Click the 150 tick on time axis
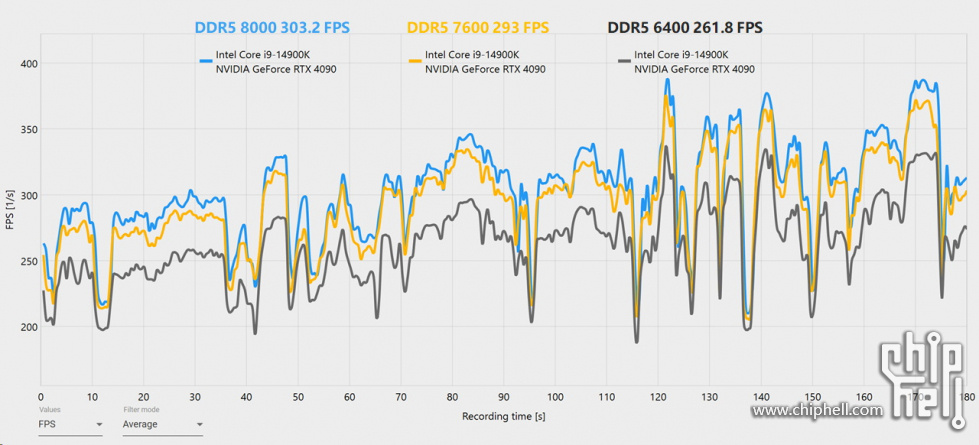Image resolution: width=979 pixels, height=445 pixels. 812,397
